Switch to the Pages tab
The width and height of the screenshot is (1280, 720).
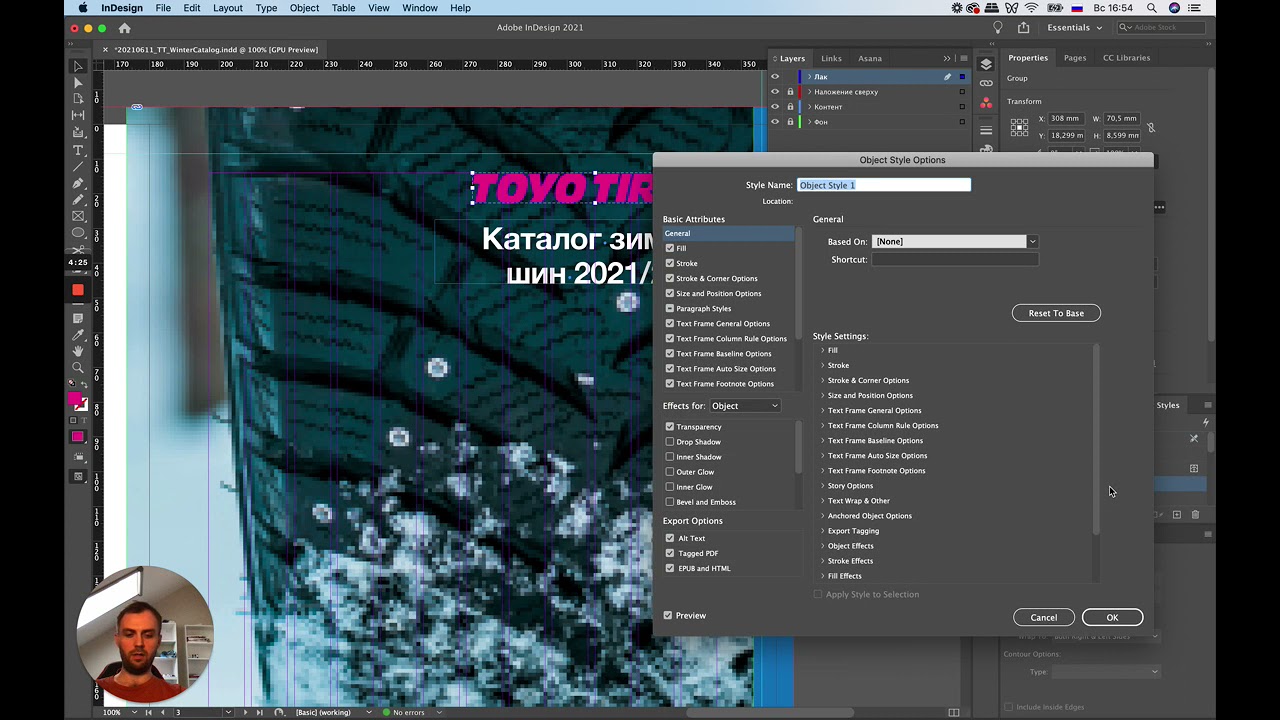click(1075, 58)
